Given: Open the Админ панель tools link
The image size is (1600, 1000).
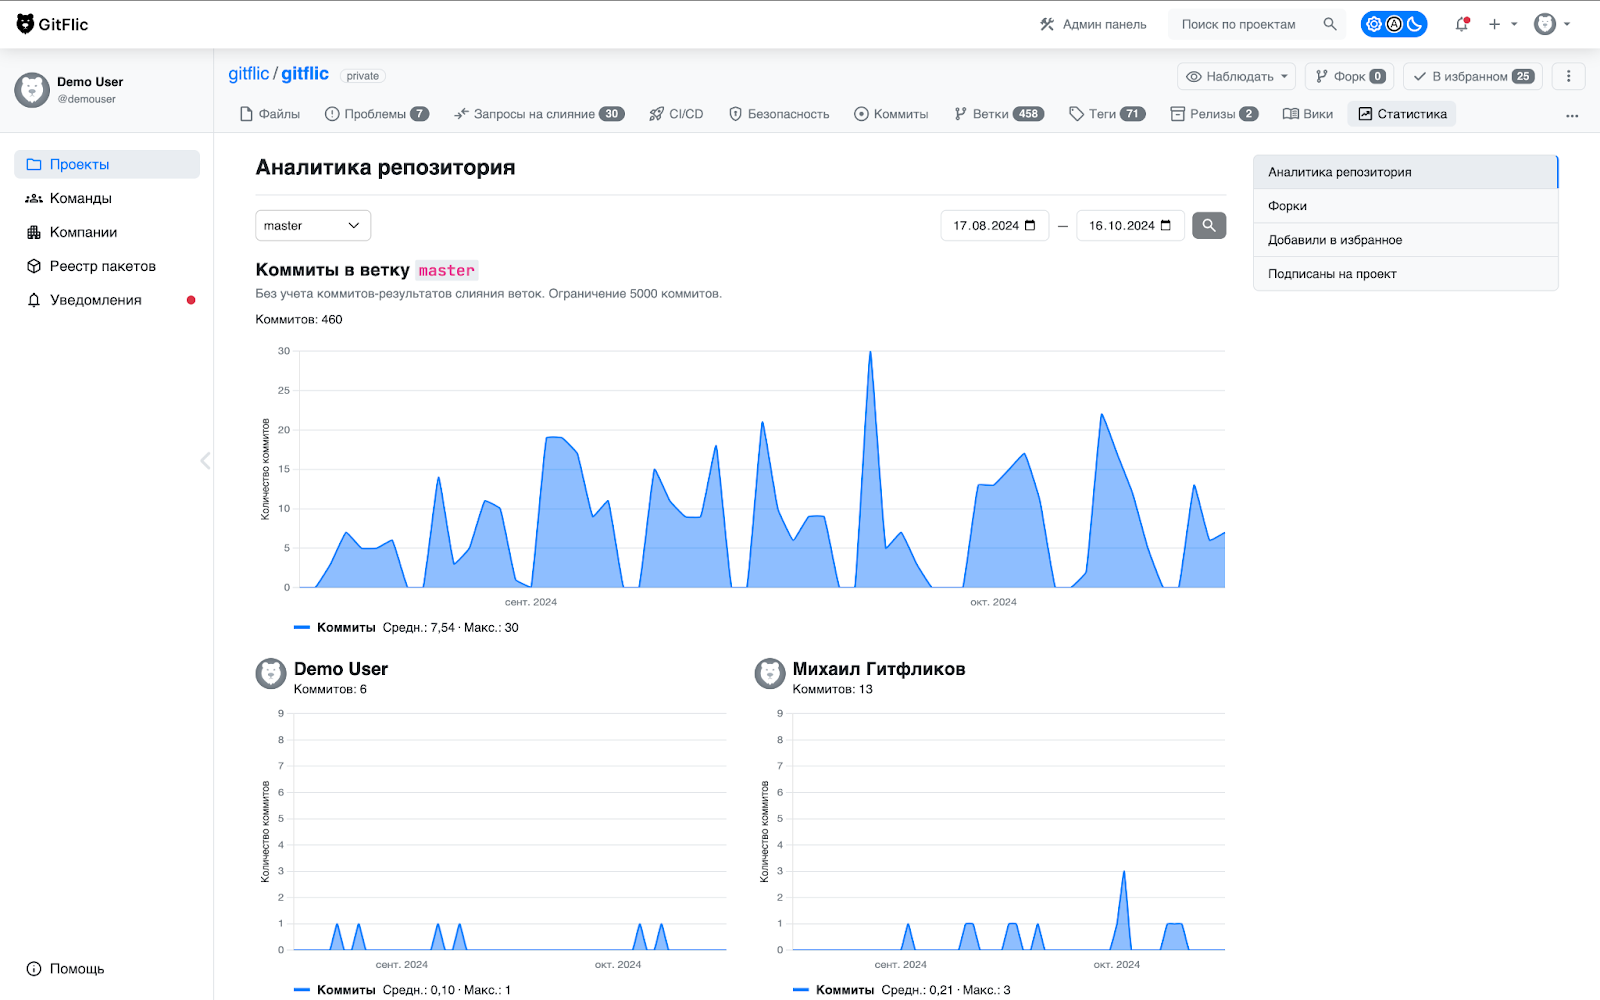Looking at the screenshot, I should pos(1093,24).
